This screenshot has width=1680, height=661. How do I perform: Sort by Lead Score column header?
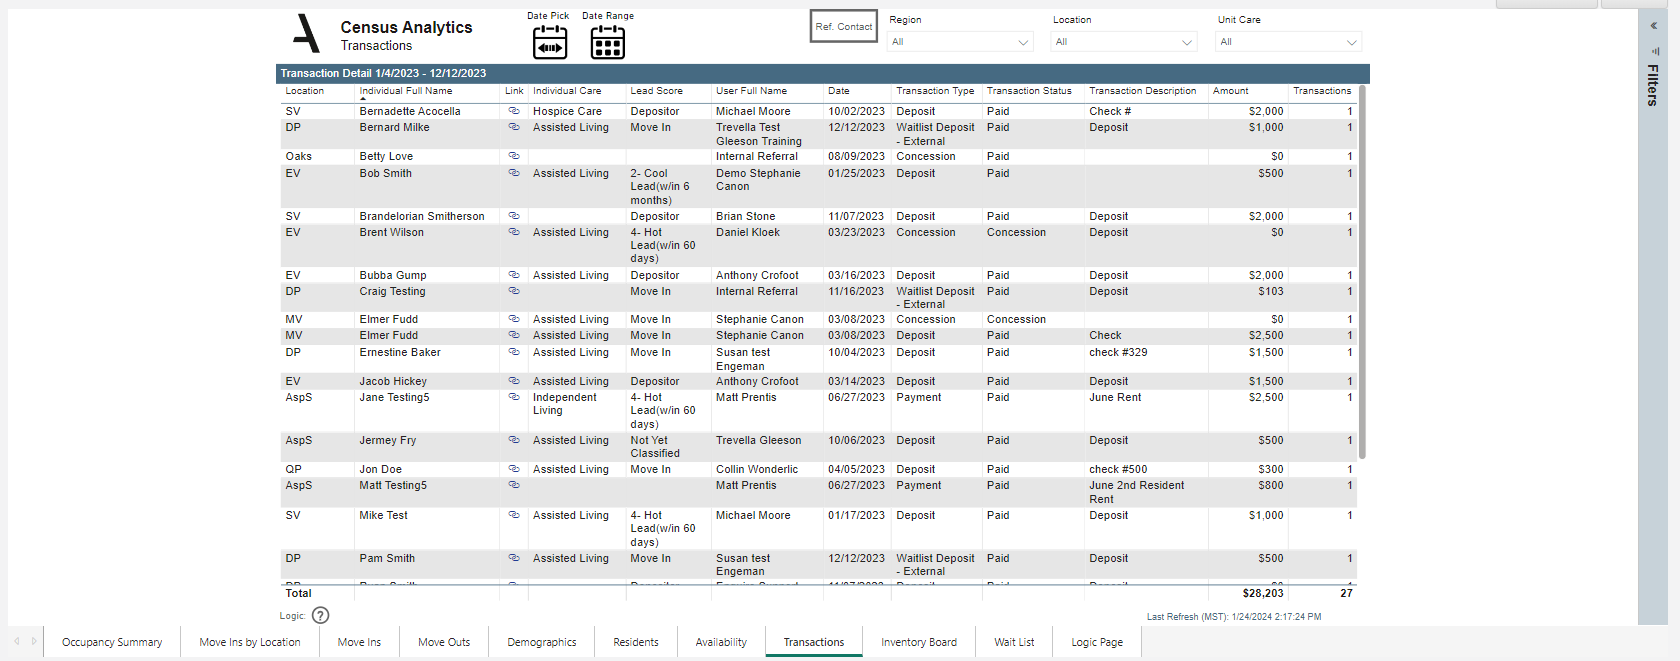tap(656, 91)
